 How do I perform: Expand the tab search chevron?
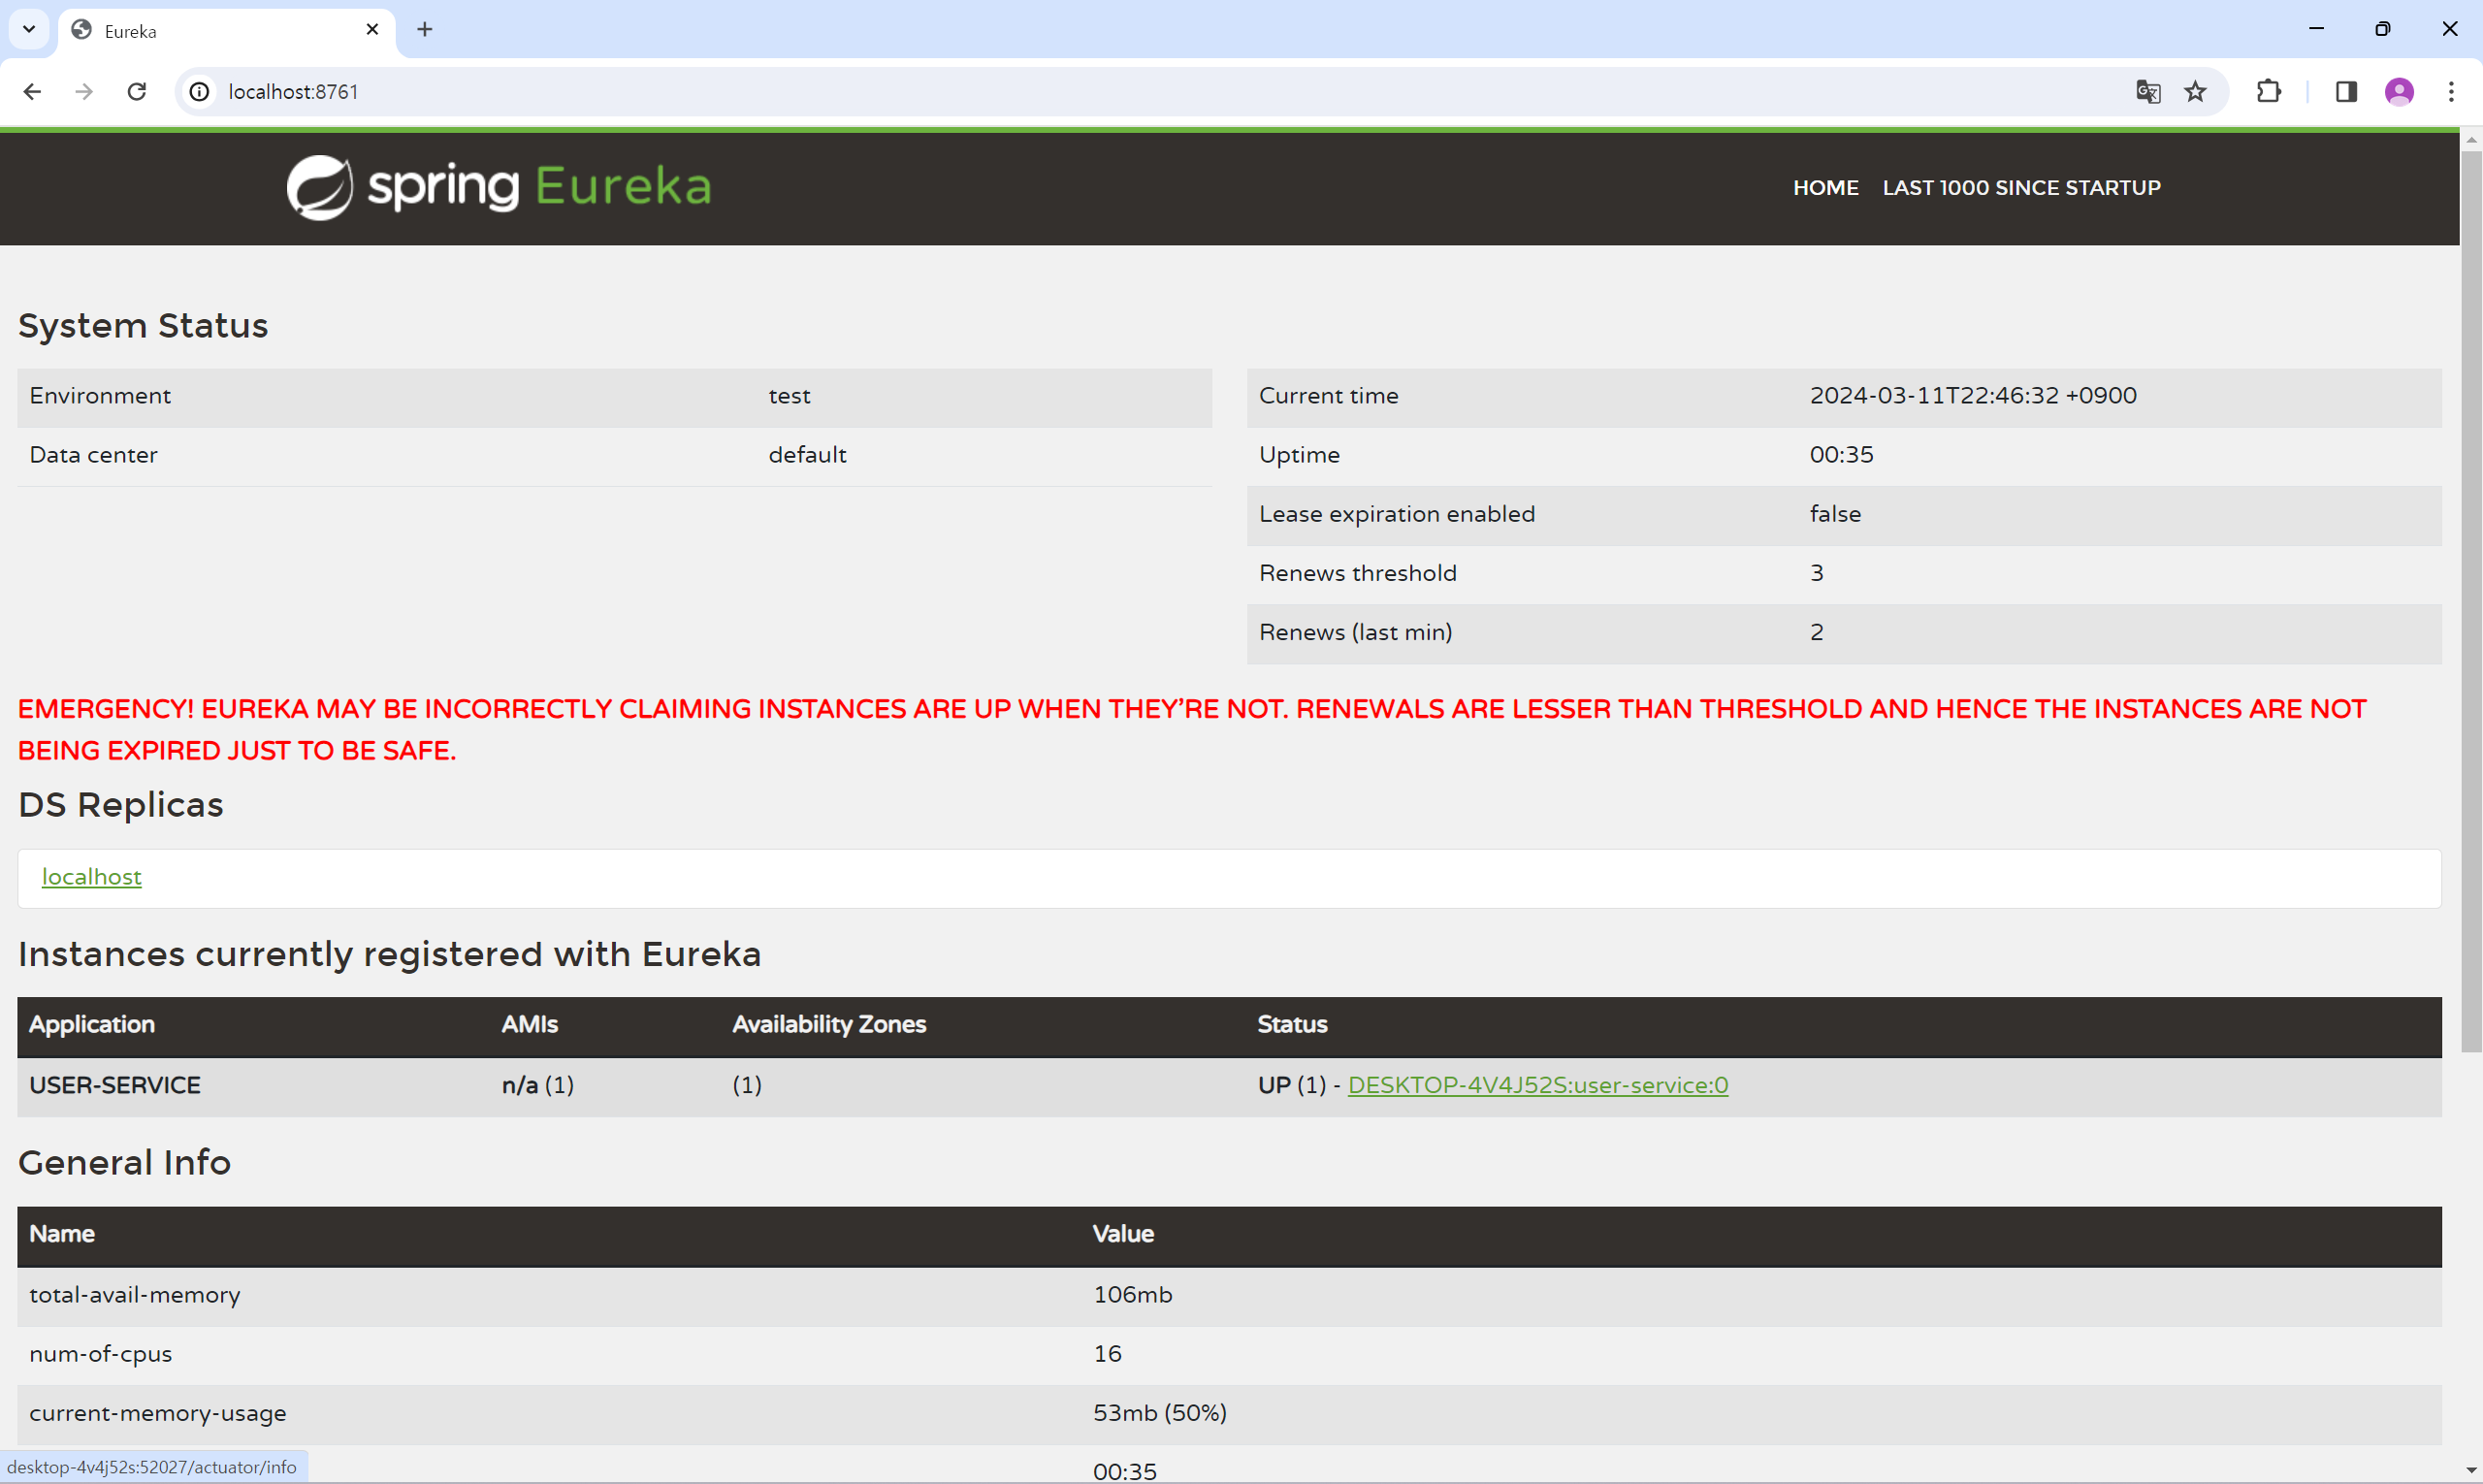click(29, 29)
